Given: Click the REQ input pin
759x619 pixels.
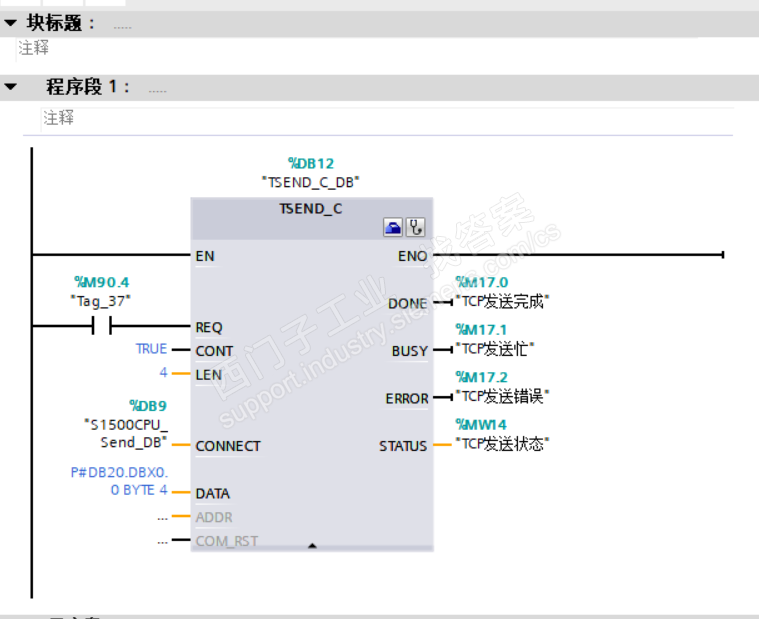Looking at the screenshot, I should (209, 328).
